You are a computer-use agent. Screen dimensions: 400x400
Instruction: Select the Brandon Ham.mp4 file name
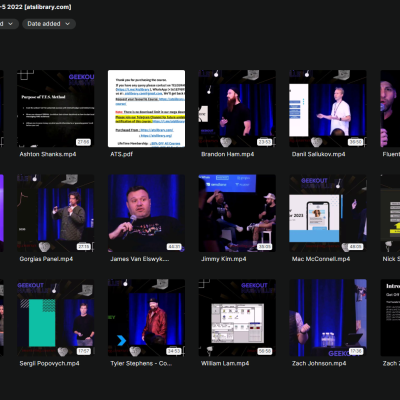point(227,154)
